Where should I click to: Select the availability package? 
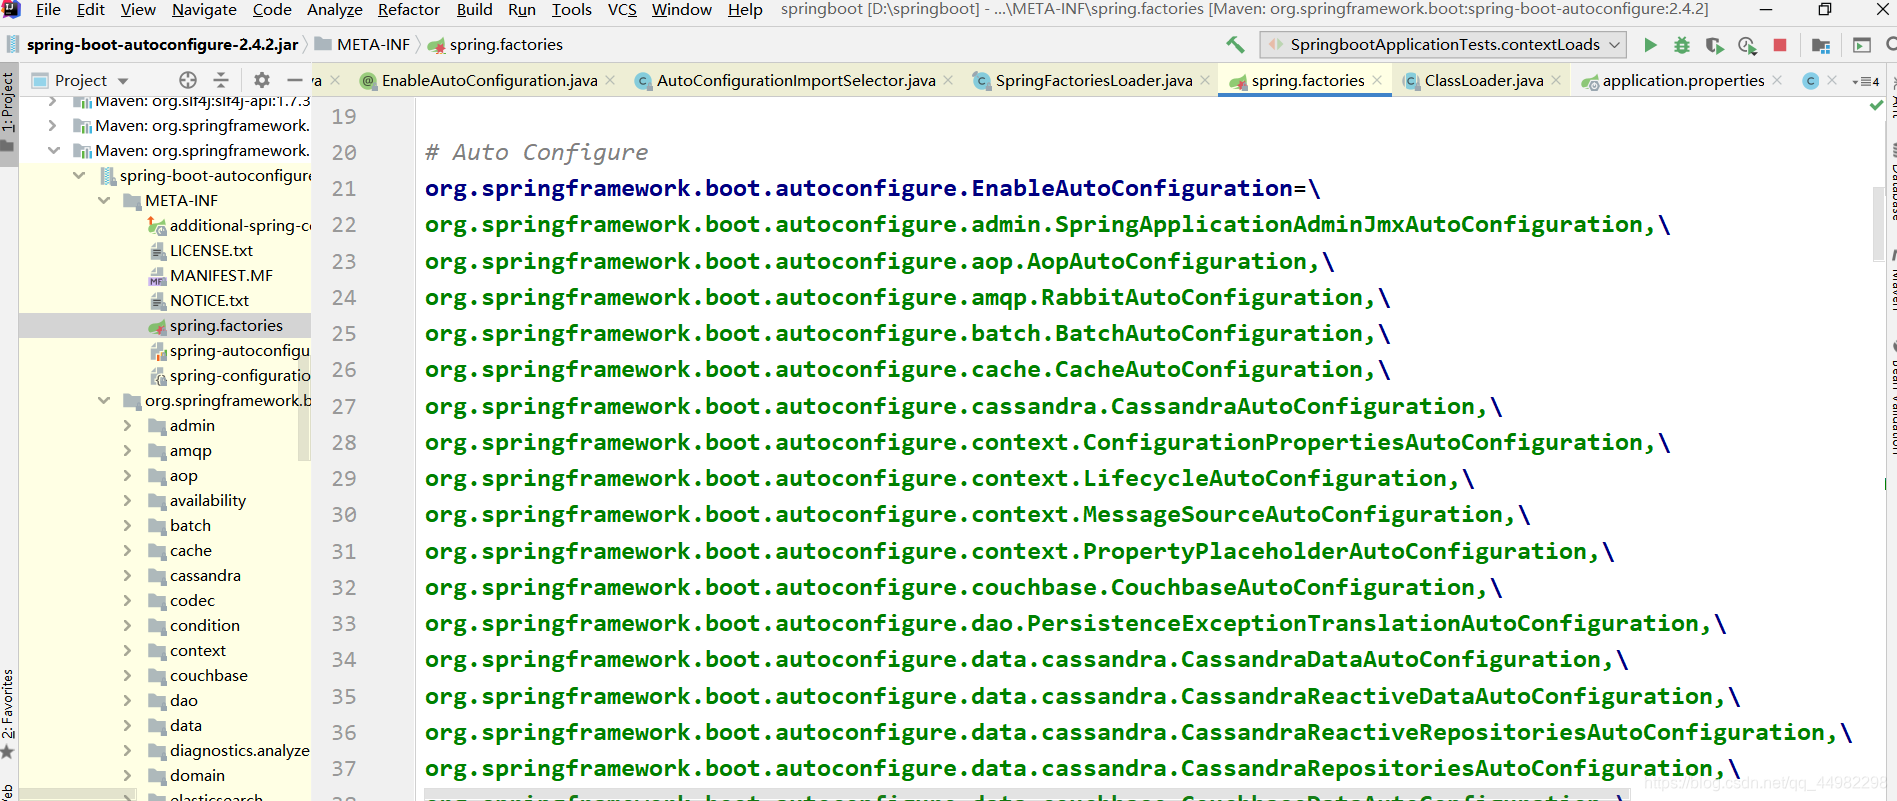208,501
